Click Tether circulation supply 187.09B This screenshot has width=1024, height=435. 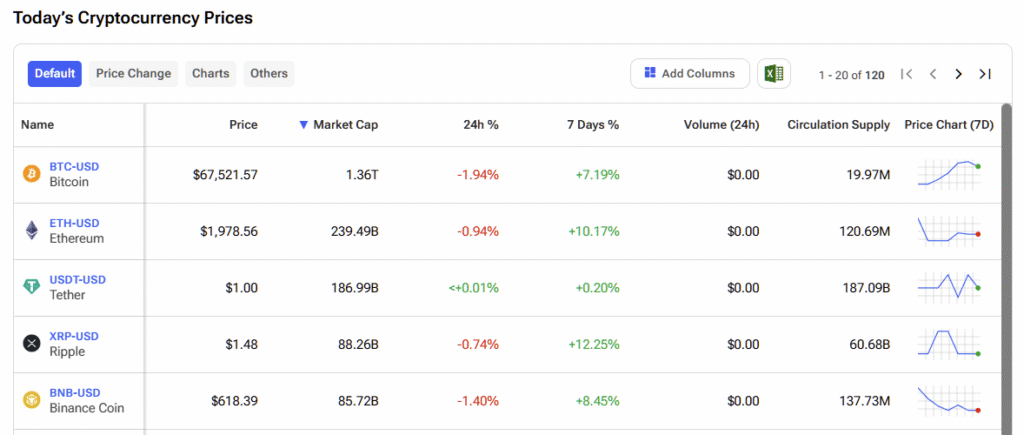click(866, 287)
